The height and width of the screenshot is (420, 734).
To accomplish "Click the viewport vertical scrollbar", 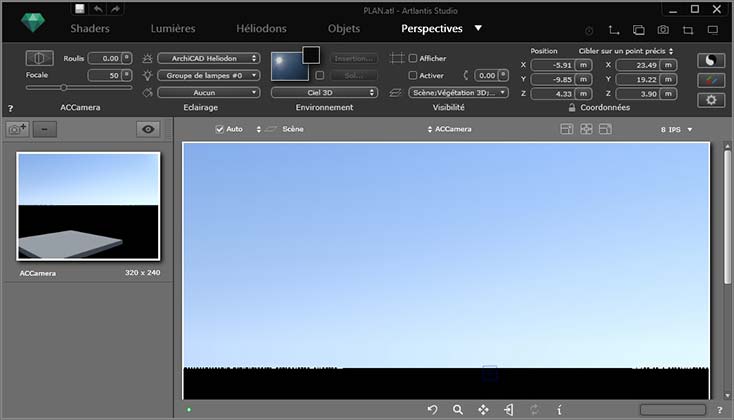I will 727,218.
